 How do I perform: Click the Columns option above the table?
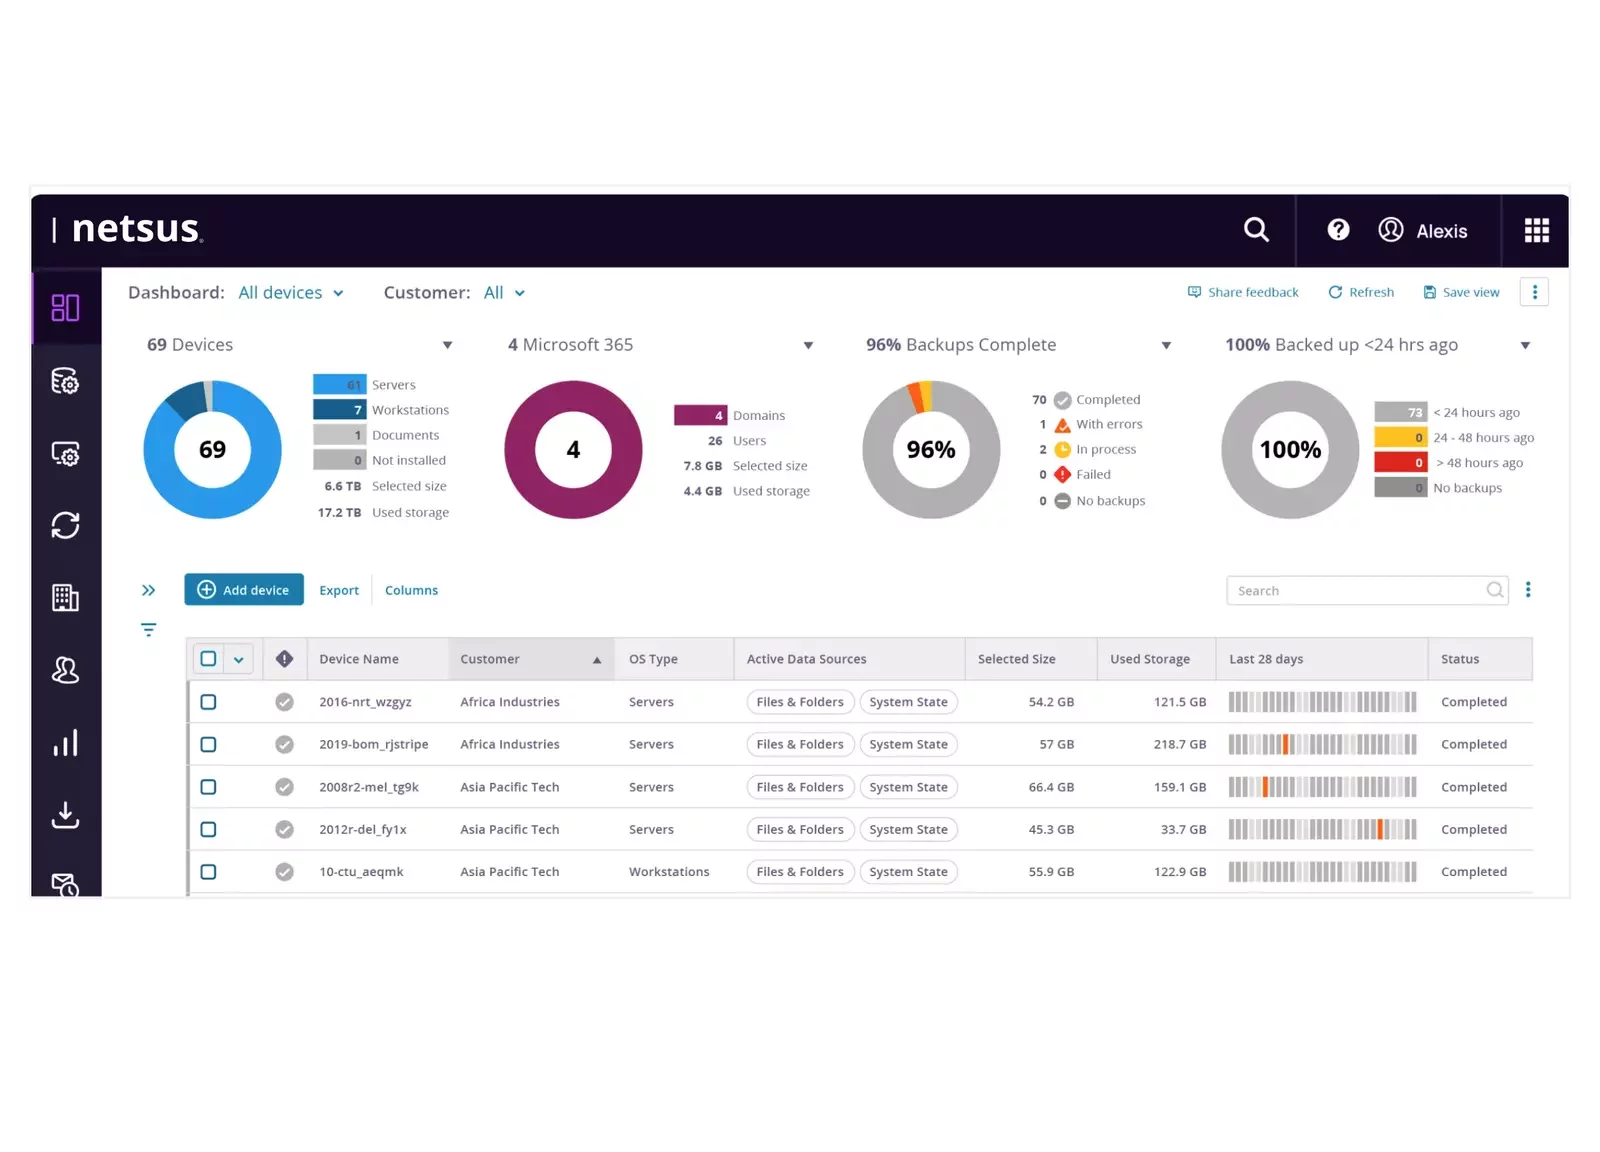411,591
